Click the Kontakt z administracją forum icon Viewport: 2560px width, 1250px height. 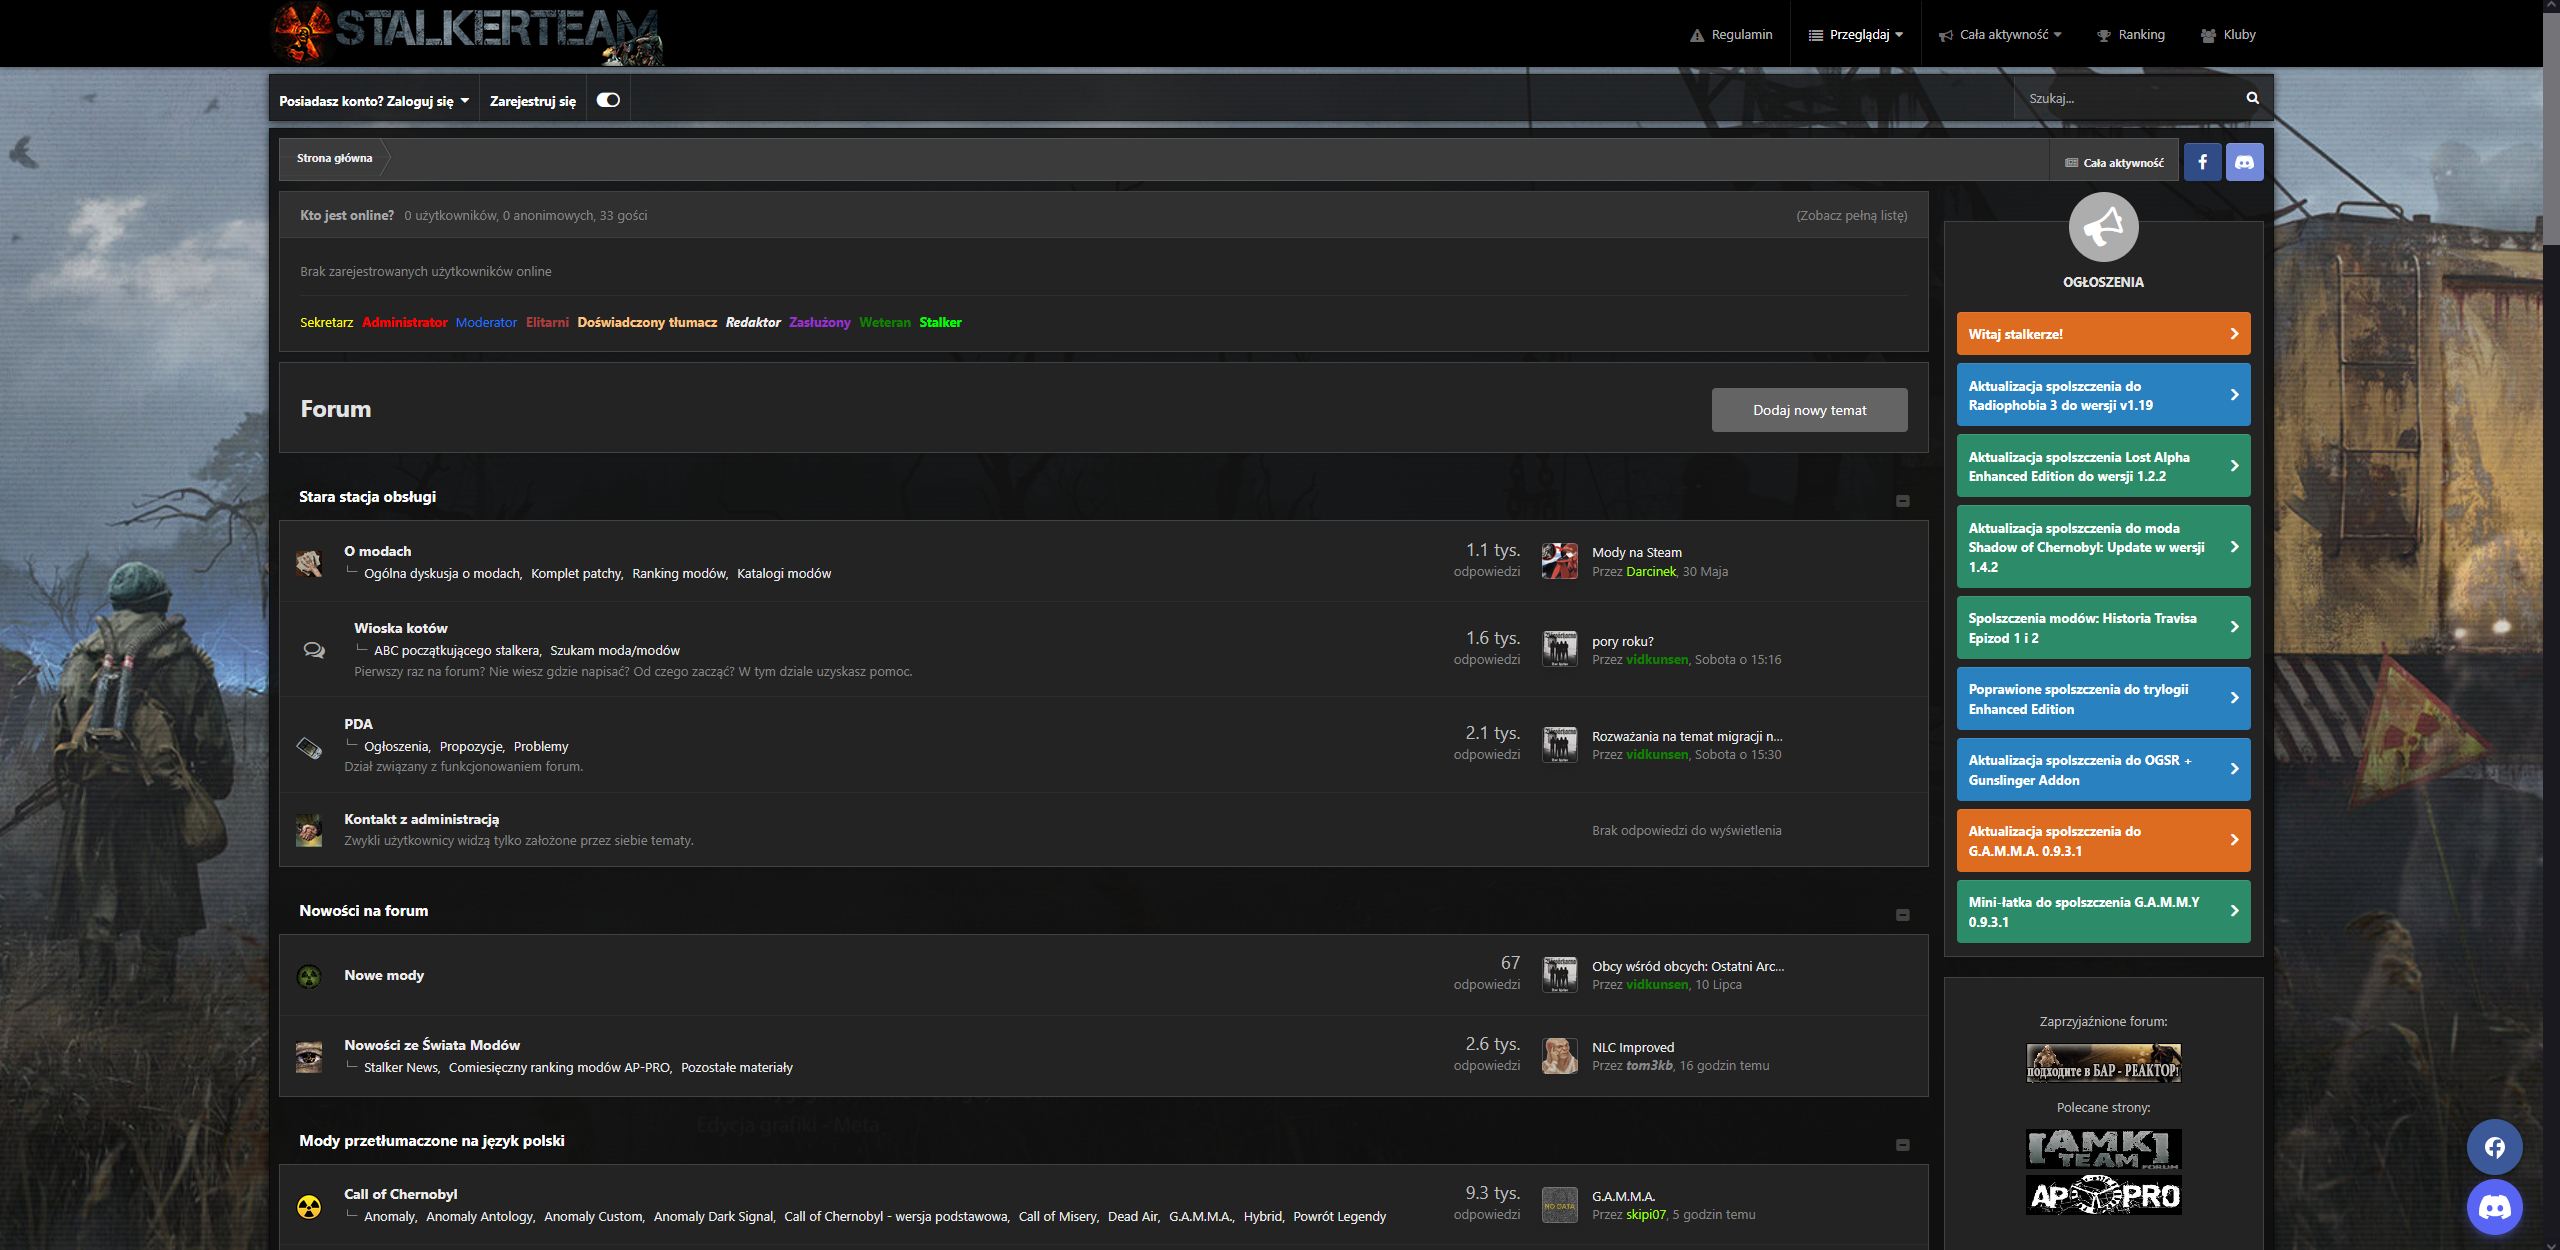pos(309,830)
